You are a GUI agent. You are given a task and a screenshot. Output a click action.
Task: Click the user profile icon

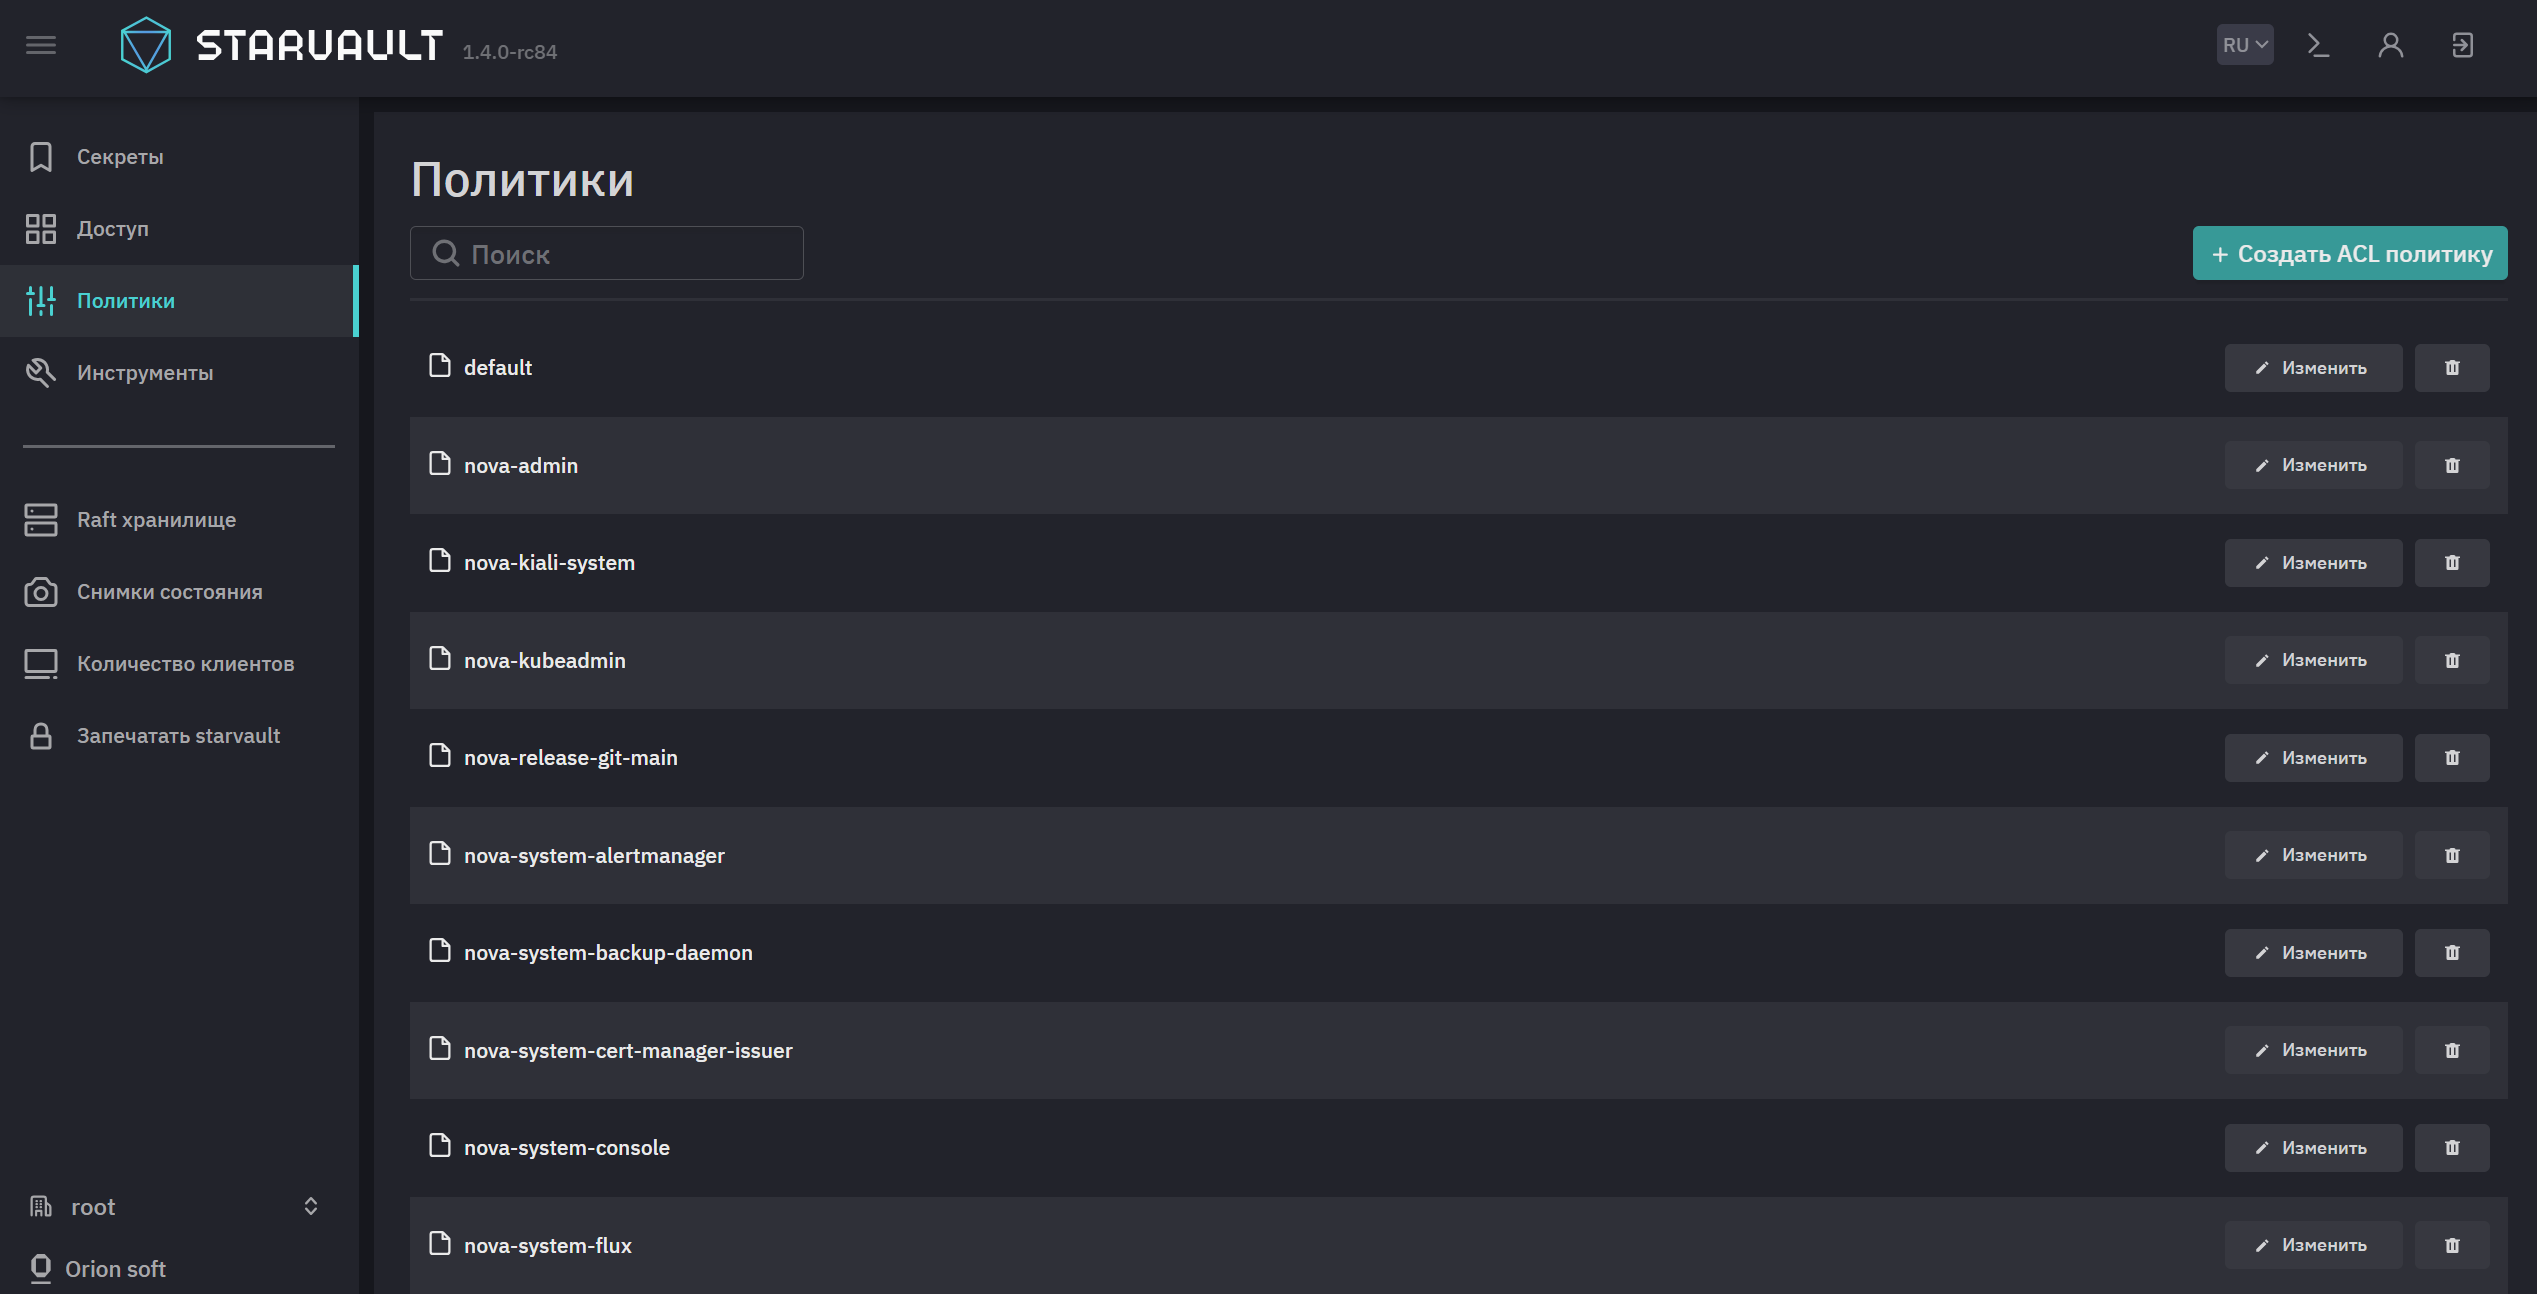coord(2390,45)
